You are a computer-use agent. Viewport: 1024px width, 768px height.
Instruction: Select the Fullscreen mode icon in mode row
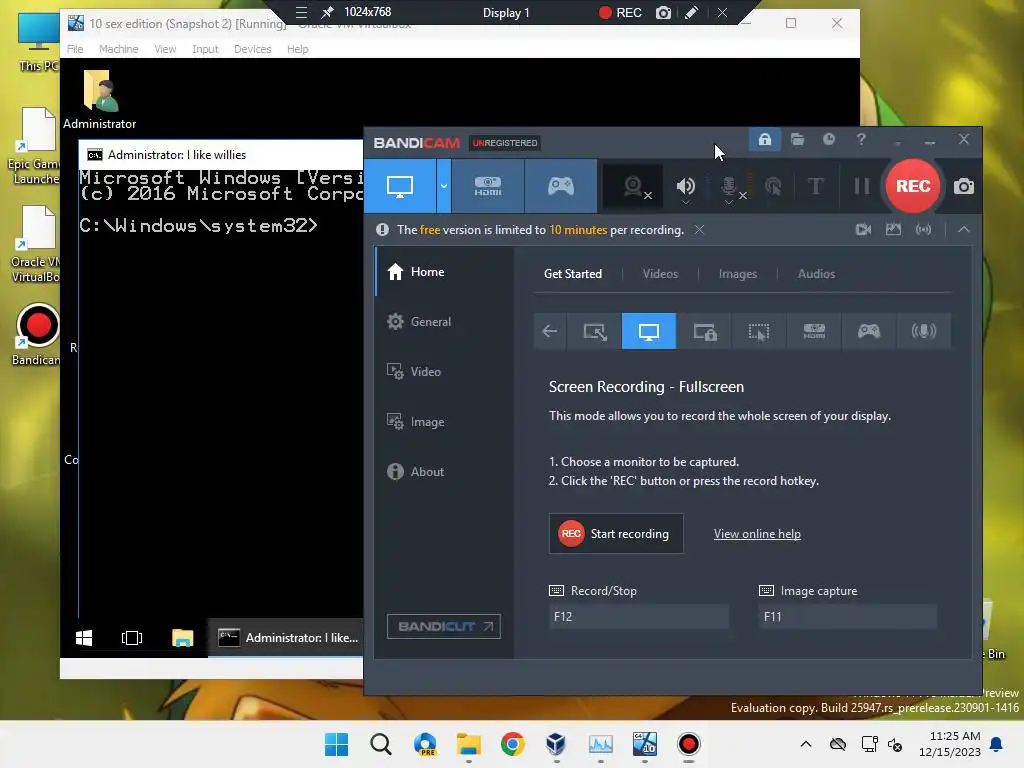pyautogui.click(x=648, y=331)
